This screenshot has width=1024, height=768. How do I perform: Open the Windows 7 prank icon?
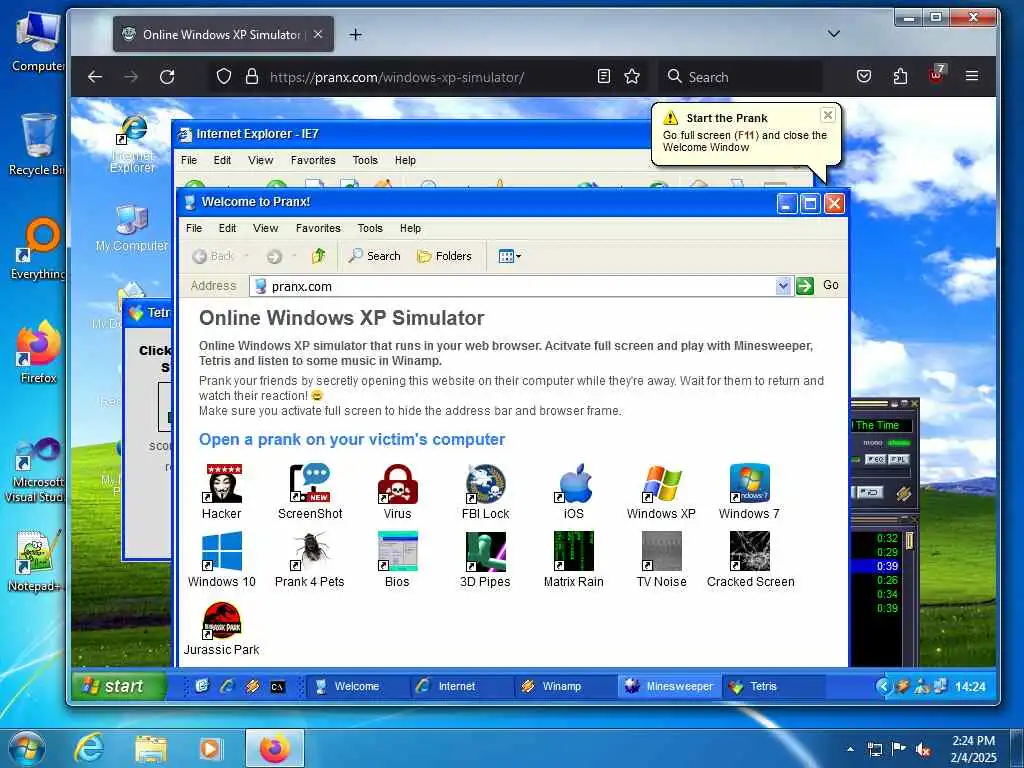(x=749, y=491)
